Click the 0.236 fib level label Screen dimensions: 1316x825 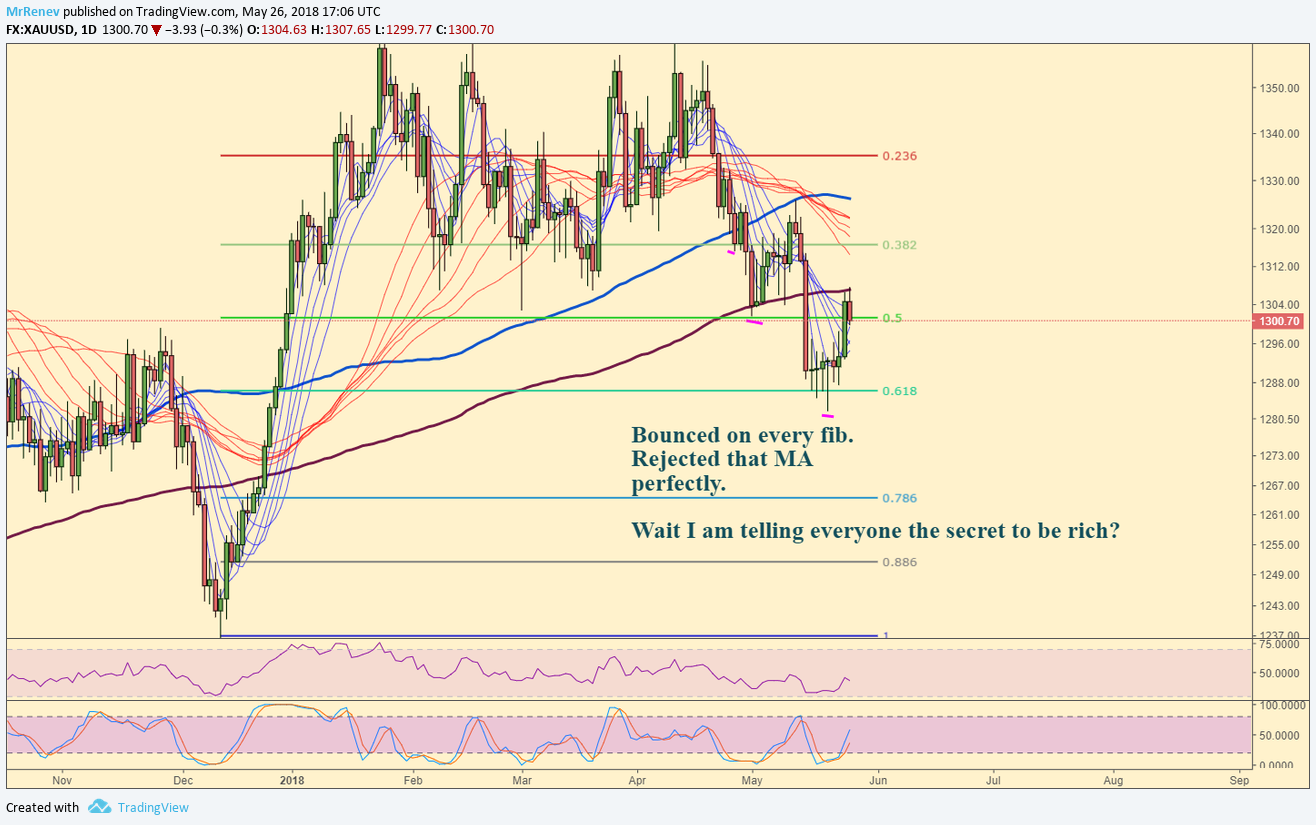pyautogui.click(x=899, y=156)
